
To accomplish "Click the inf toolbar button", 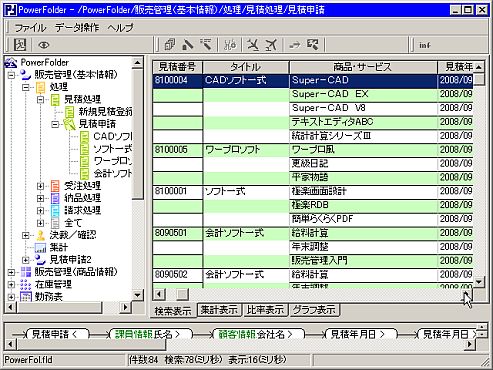I will pyautogui.click(x=425, y=45).
